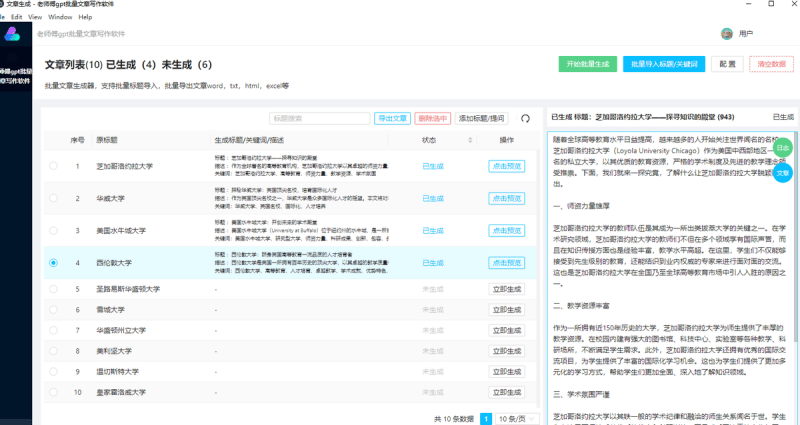Viewport: 800px width, 425px height.
Task: Click 华盛顿州立大学 title cell in row 7
Action: point(121,330)
